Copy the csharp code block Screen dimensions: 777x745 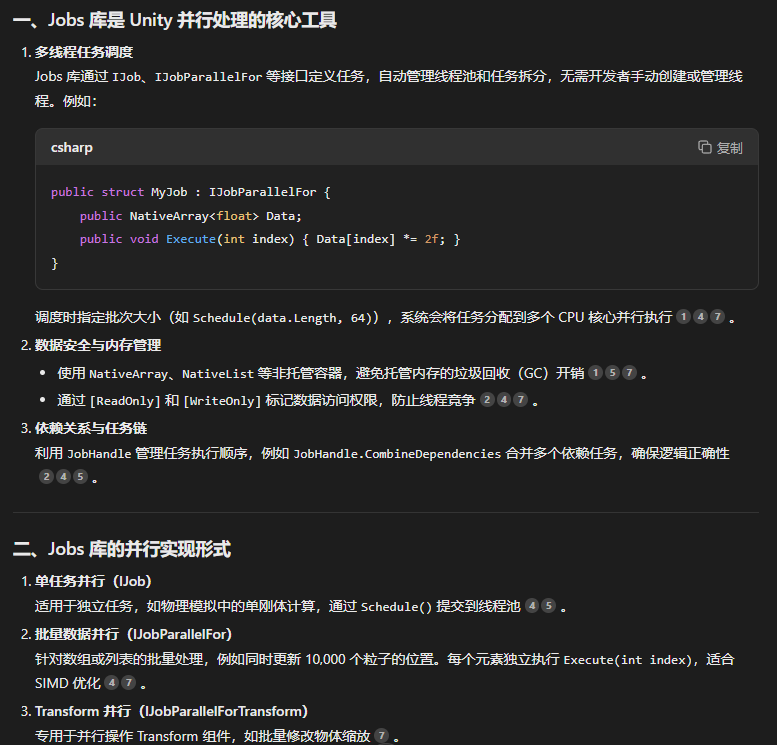720,148
